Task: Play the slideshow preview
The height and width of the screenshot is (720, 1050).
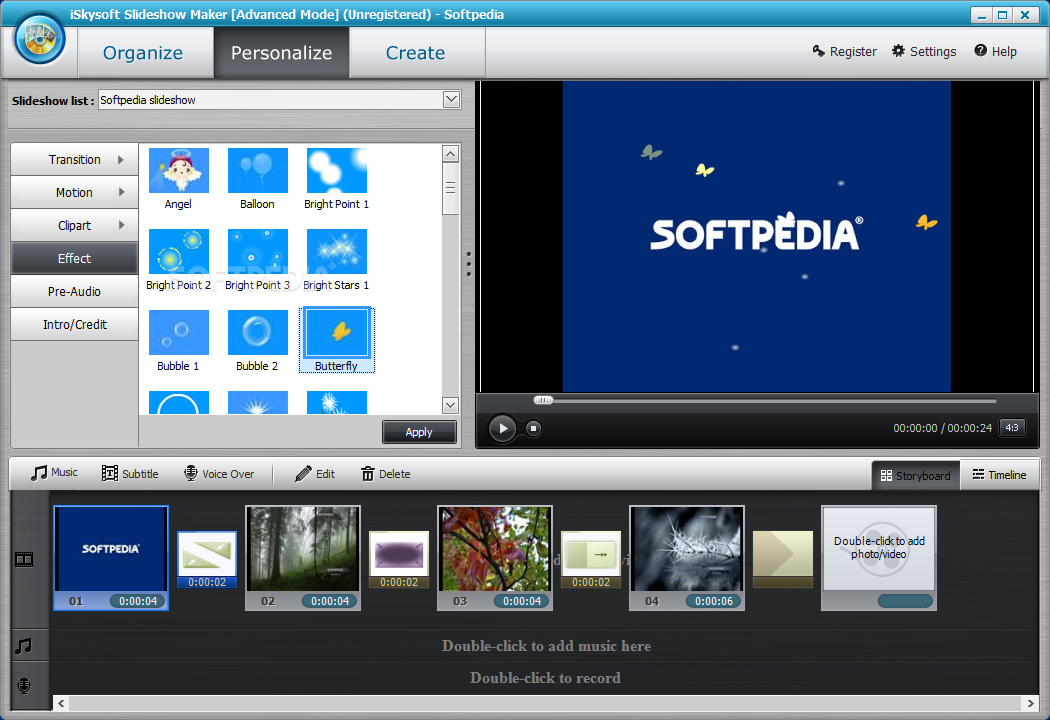Action: click(x=502, y=428)
